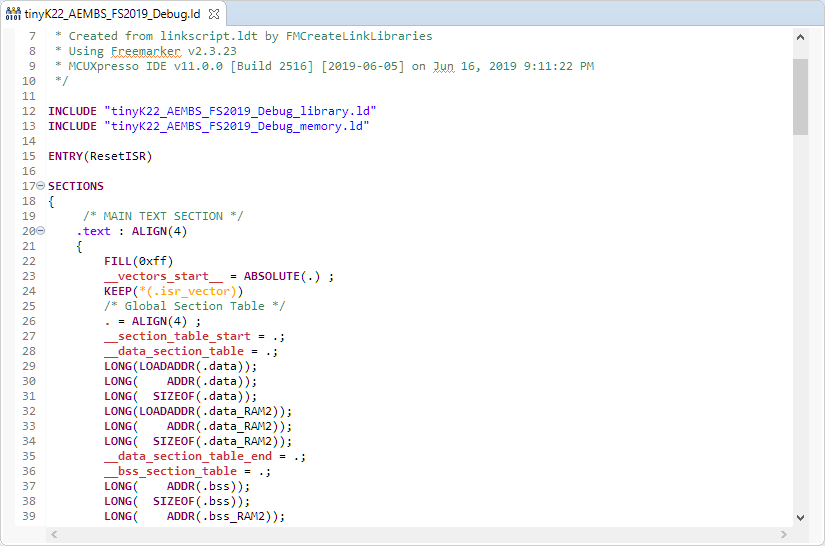Image resolution: width=825 pixels, height=546 pixels.
Task: Click the ". = ALIGN(4) ;" statement on line 26
Action: coord(153,321)
